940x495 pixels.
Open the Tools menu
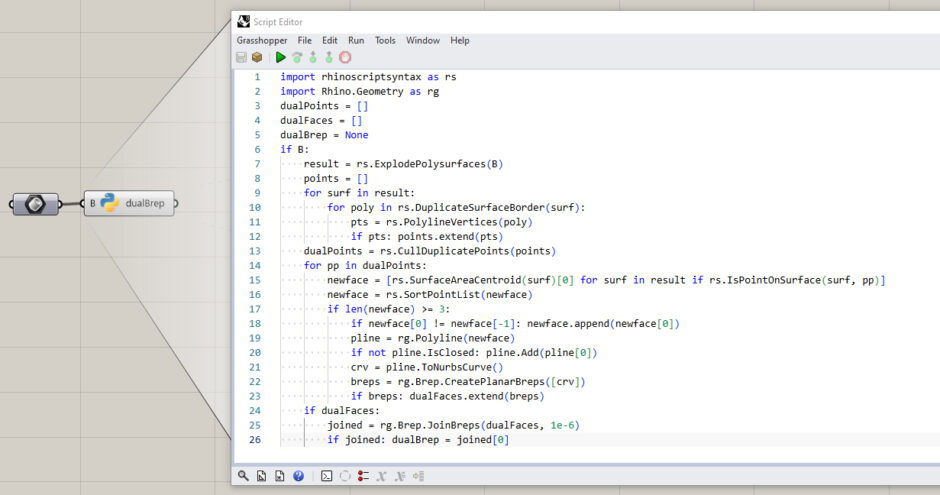pos(385,40)
